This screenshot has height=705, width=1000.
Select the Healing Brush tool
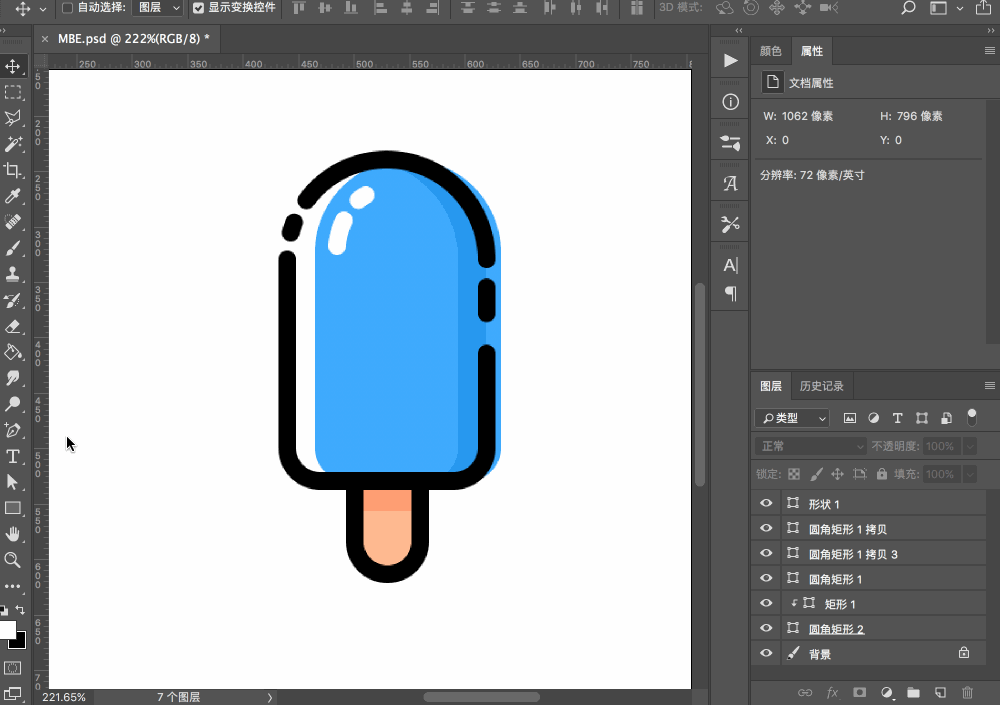tap(13, 222)
